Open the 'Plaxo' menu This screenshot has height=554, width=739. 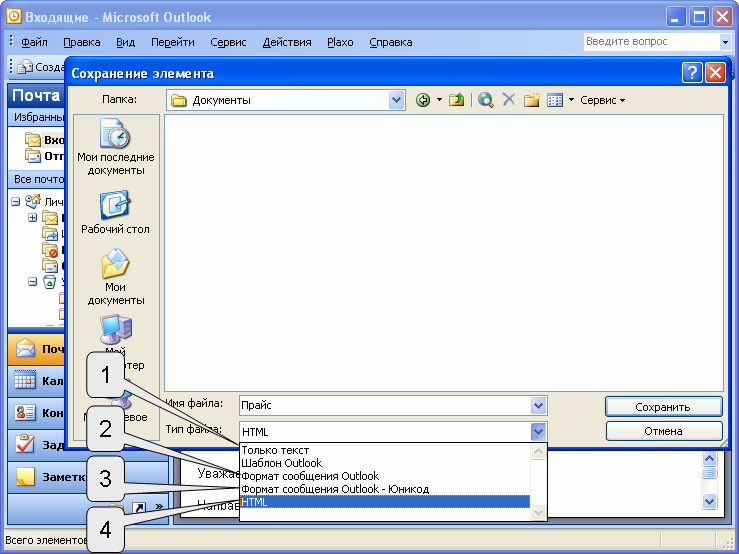340,42
